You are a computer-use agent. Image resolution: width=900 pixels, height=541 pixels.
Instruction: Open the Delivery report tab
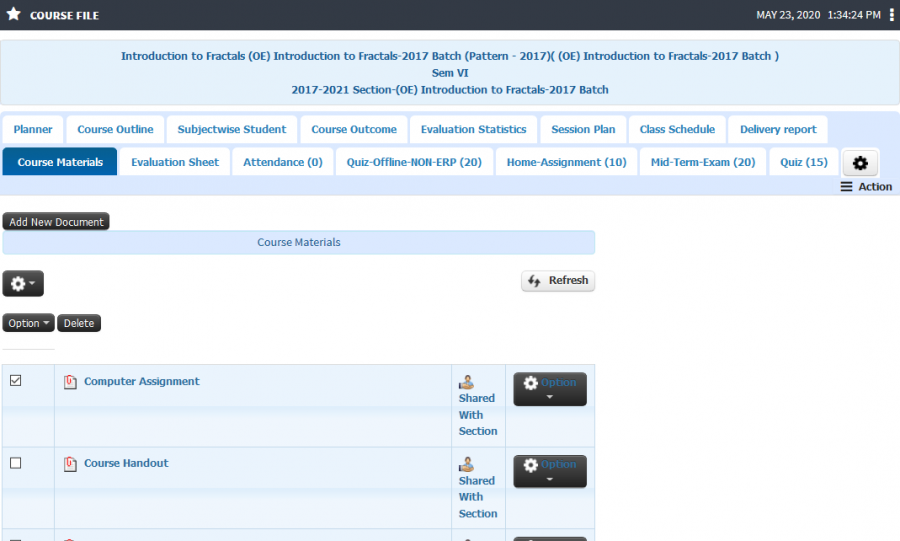778,129
